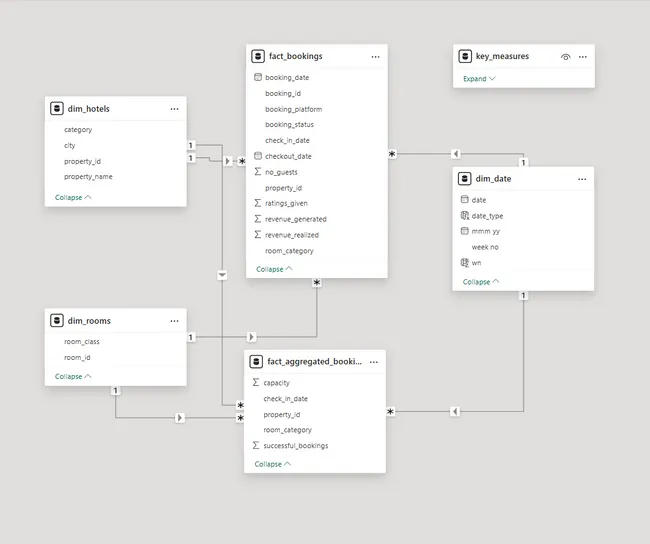
Task: Open more options for dim_date table
Action: pos(582,179)
